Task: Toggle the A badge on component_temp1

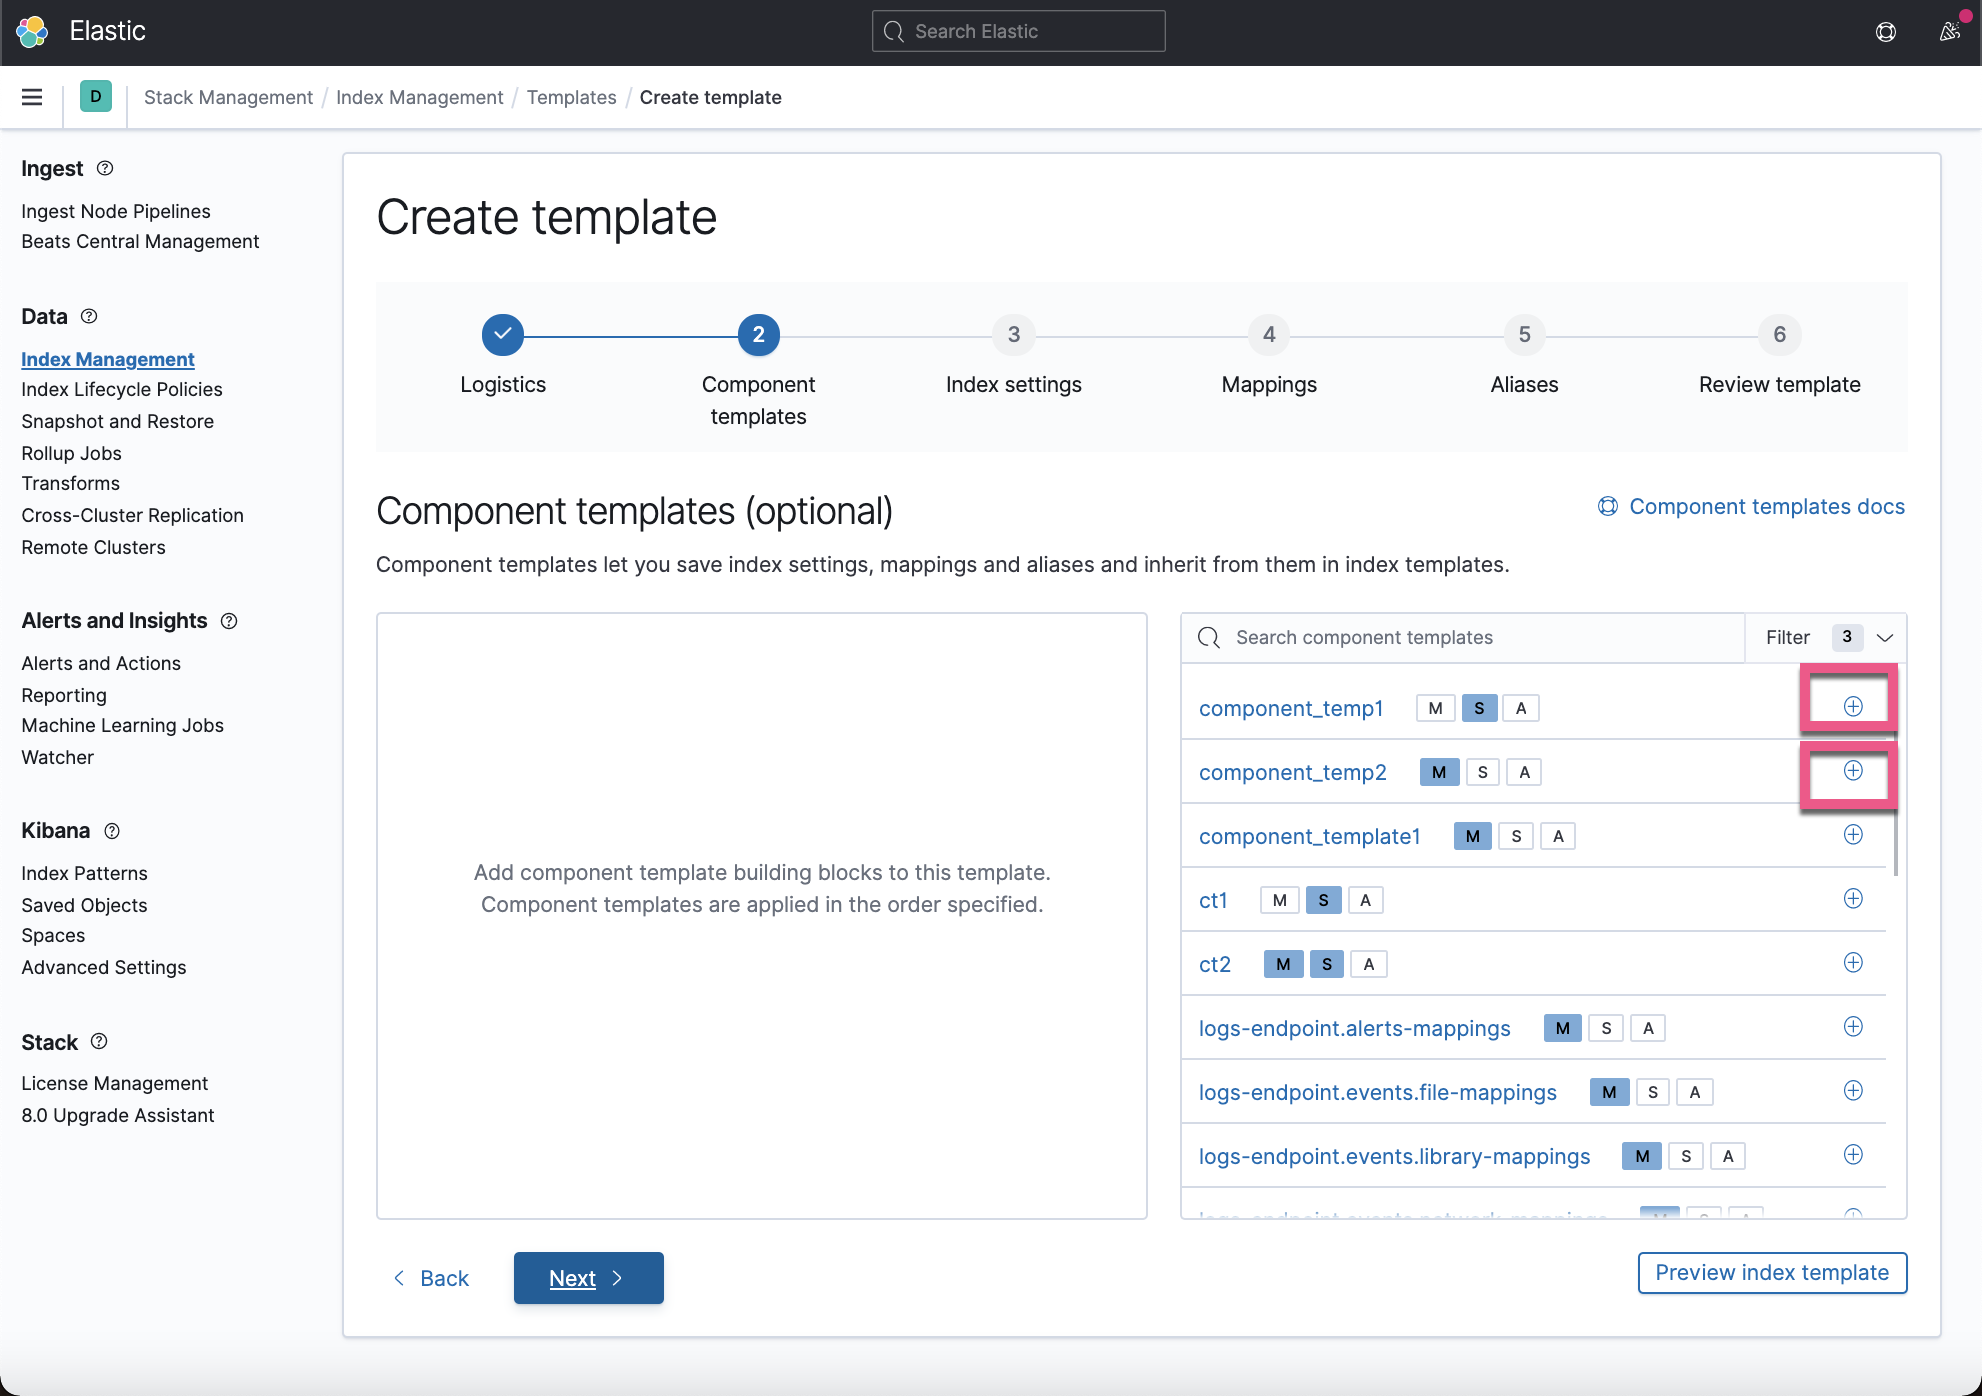Action: 1520,707
